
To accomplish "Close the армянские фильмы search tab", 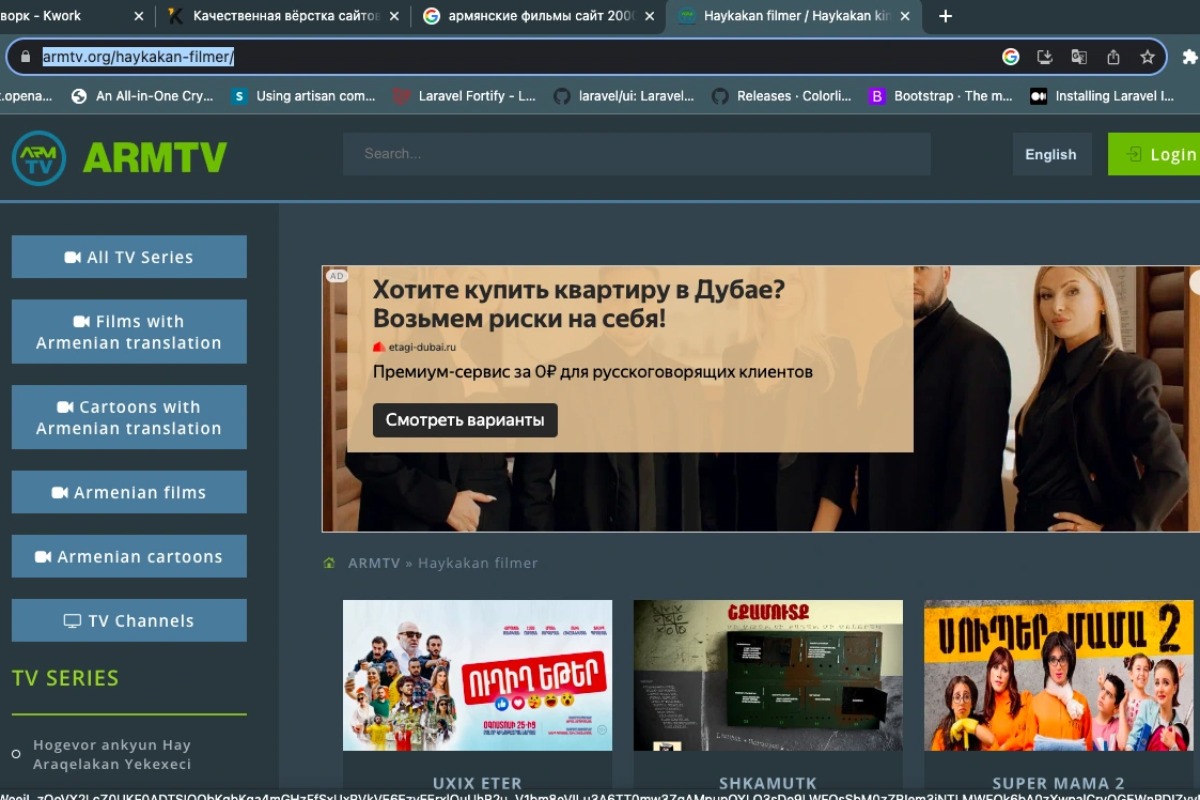I will 649,16.
